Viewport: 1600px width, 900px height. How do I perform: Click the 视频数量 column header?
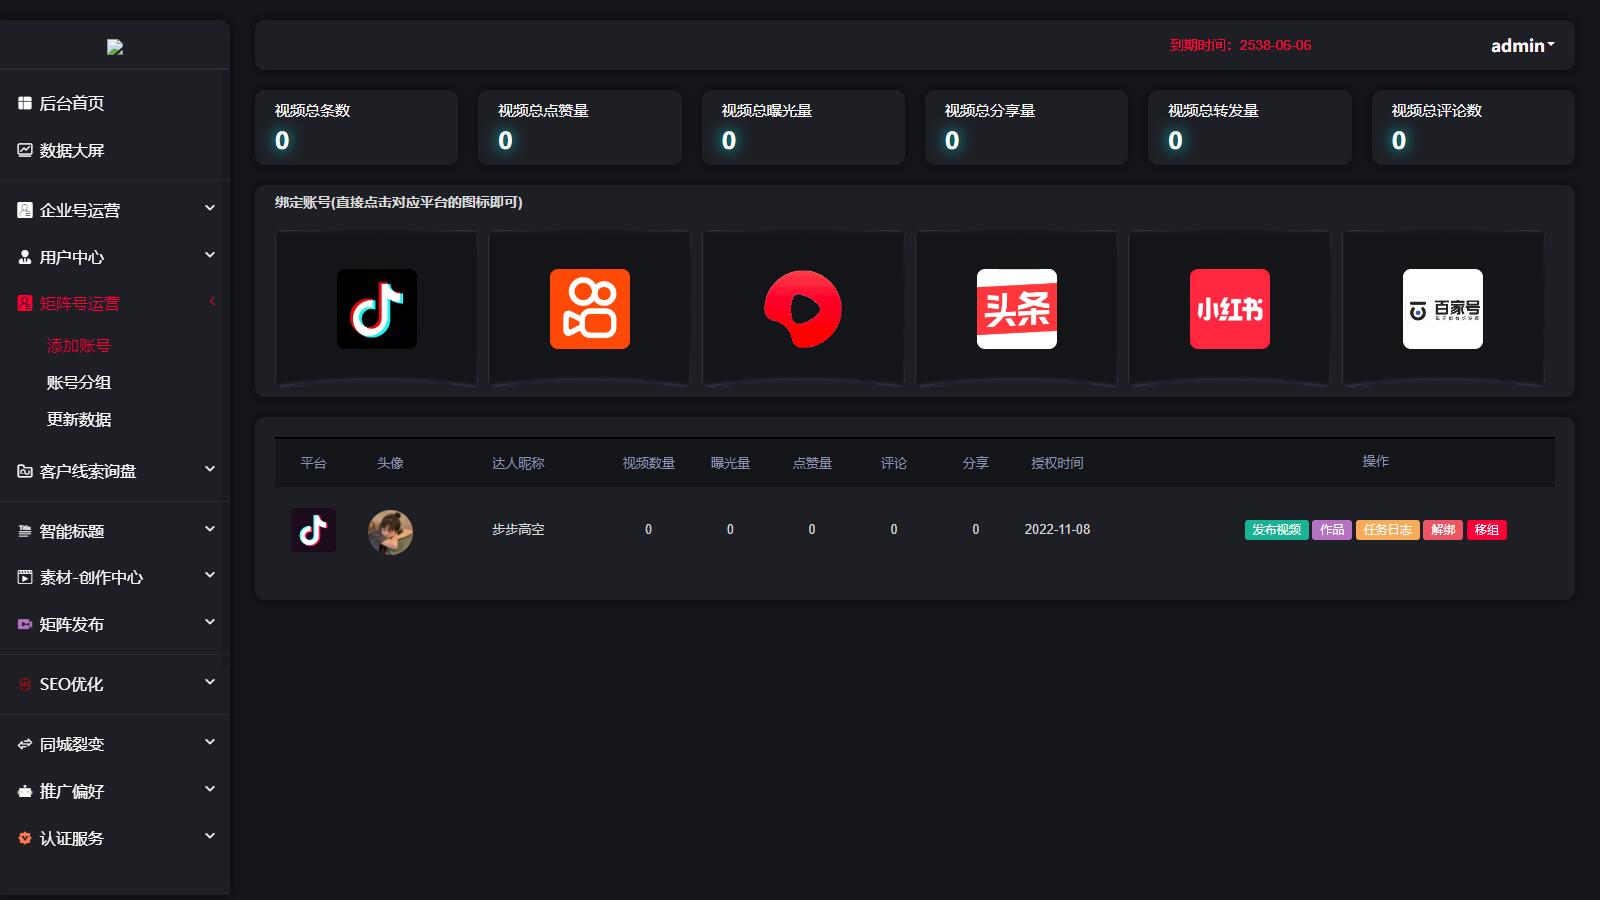(x=649, y=463)
